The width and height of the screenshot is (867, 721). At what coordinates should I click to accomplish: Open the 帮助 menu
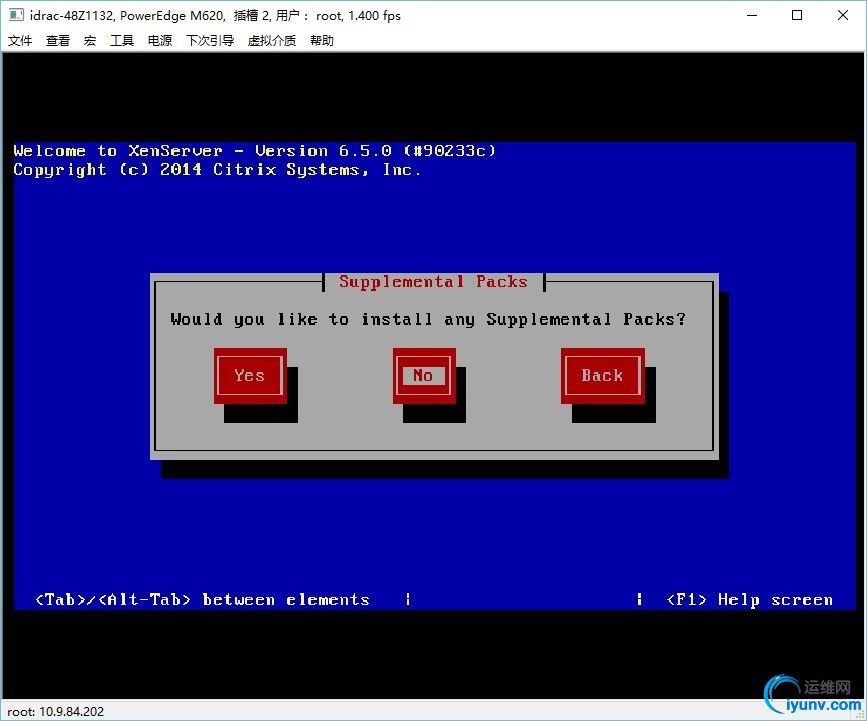pyautogui.click(x=322, y=40)
